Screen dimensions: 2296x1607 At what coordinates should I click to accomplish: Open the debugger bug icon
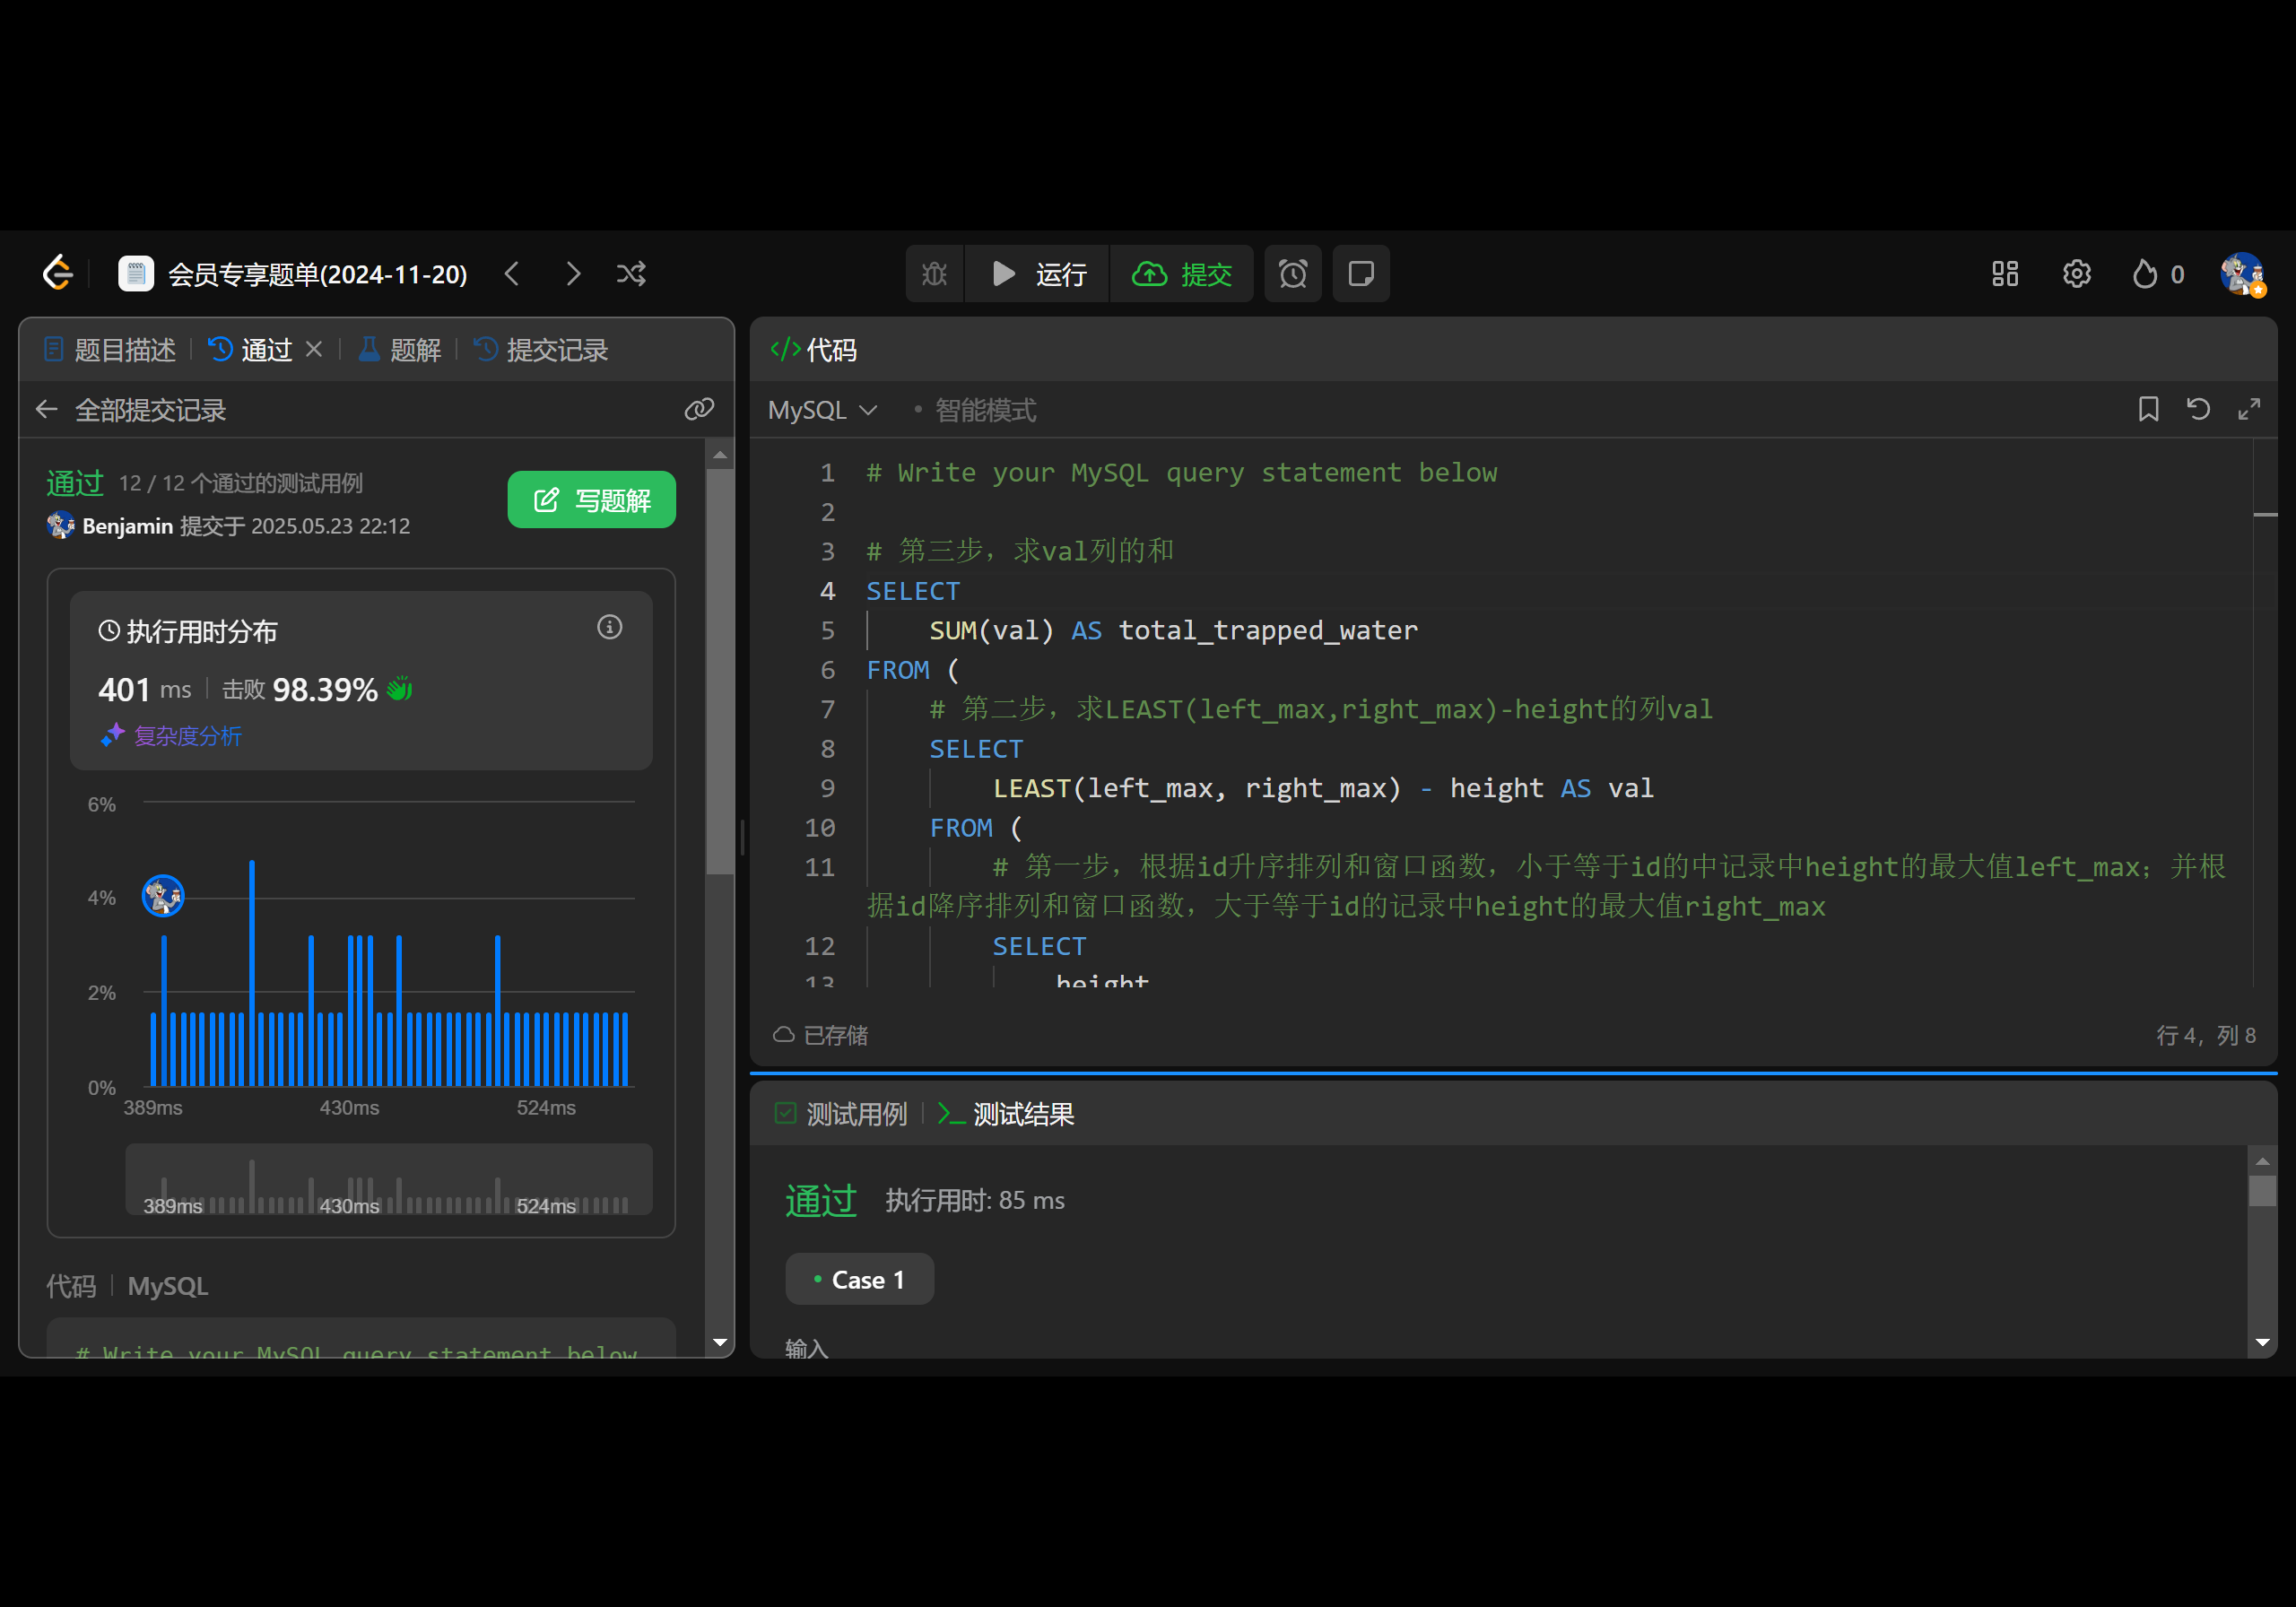(934, 273)
